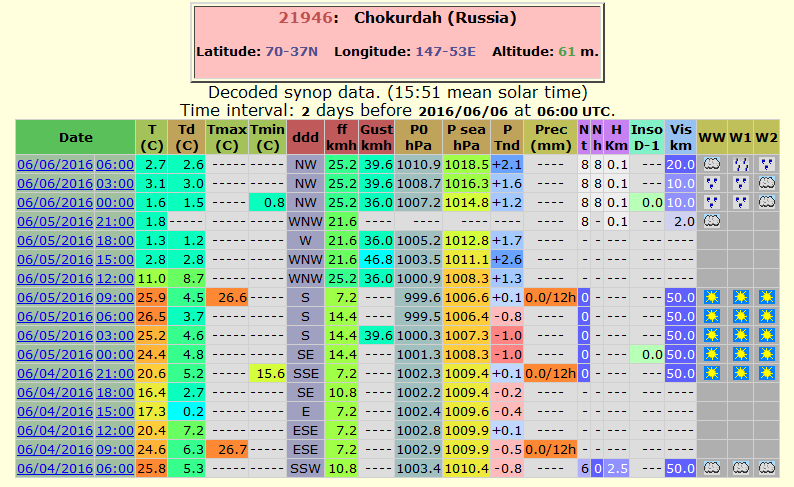This screenshot has height=487, width=794.
Task: Click the W2 shower icon for 06/06/2016 06:00
Action: 767,164
